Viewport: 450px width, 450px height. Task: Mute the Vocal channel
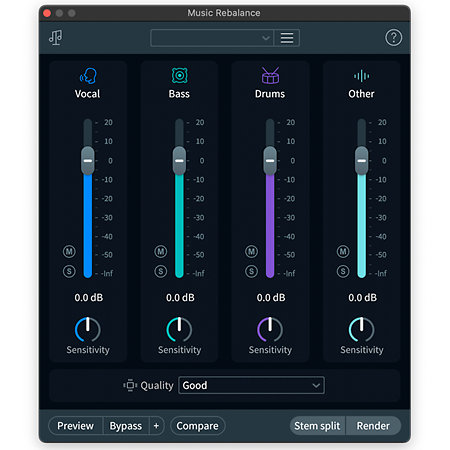click(69, 251)
